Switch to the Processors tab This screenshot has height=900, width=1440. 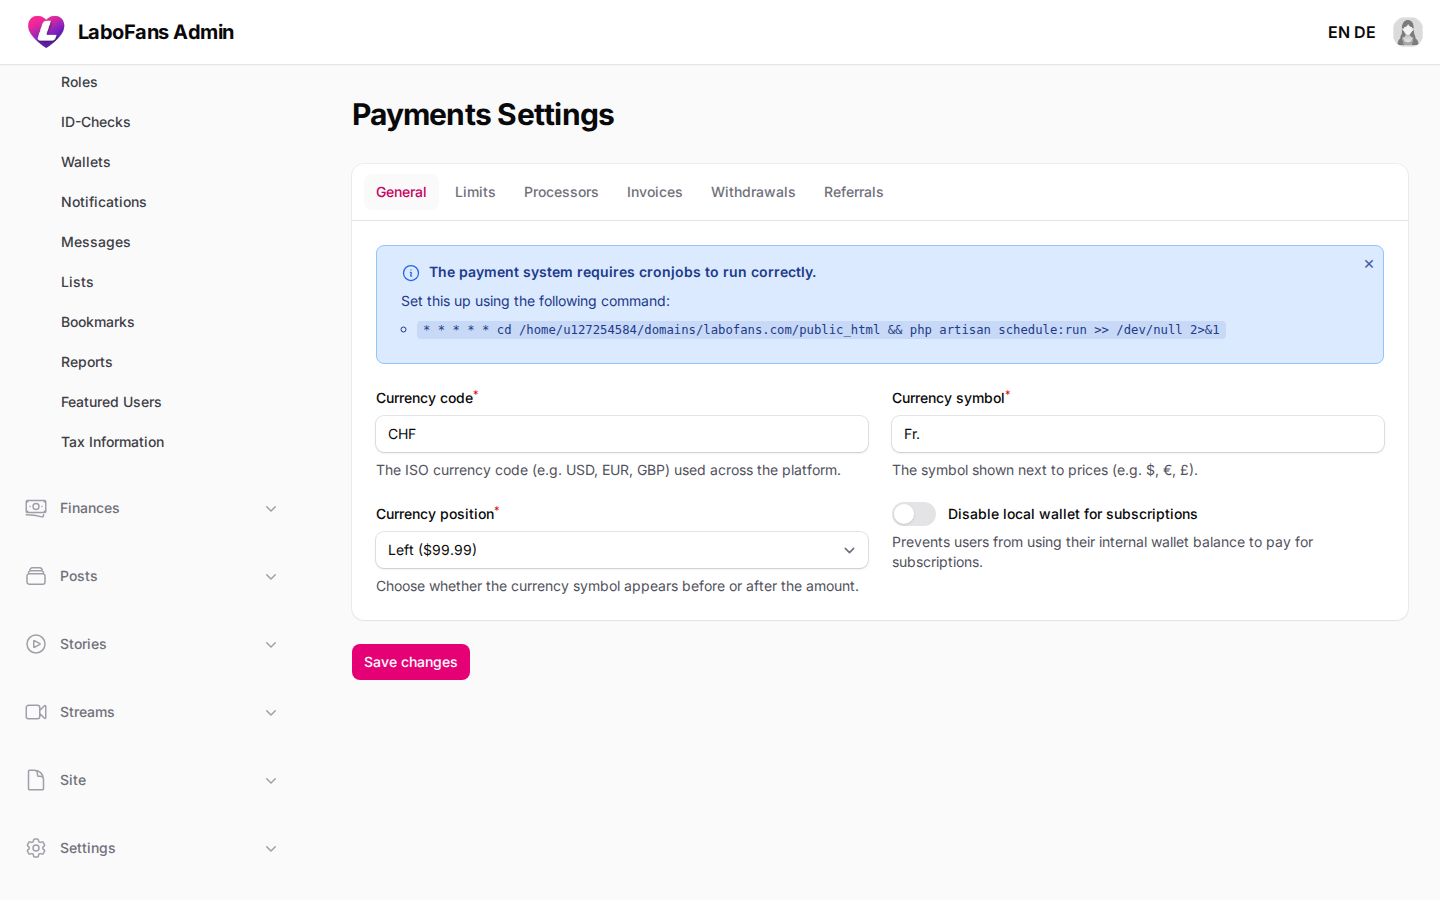pos(561,192)
